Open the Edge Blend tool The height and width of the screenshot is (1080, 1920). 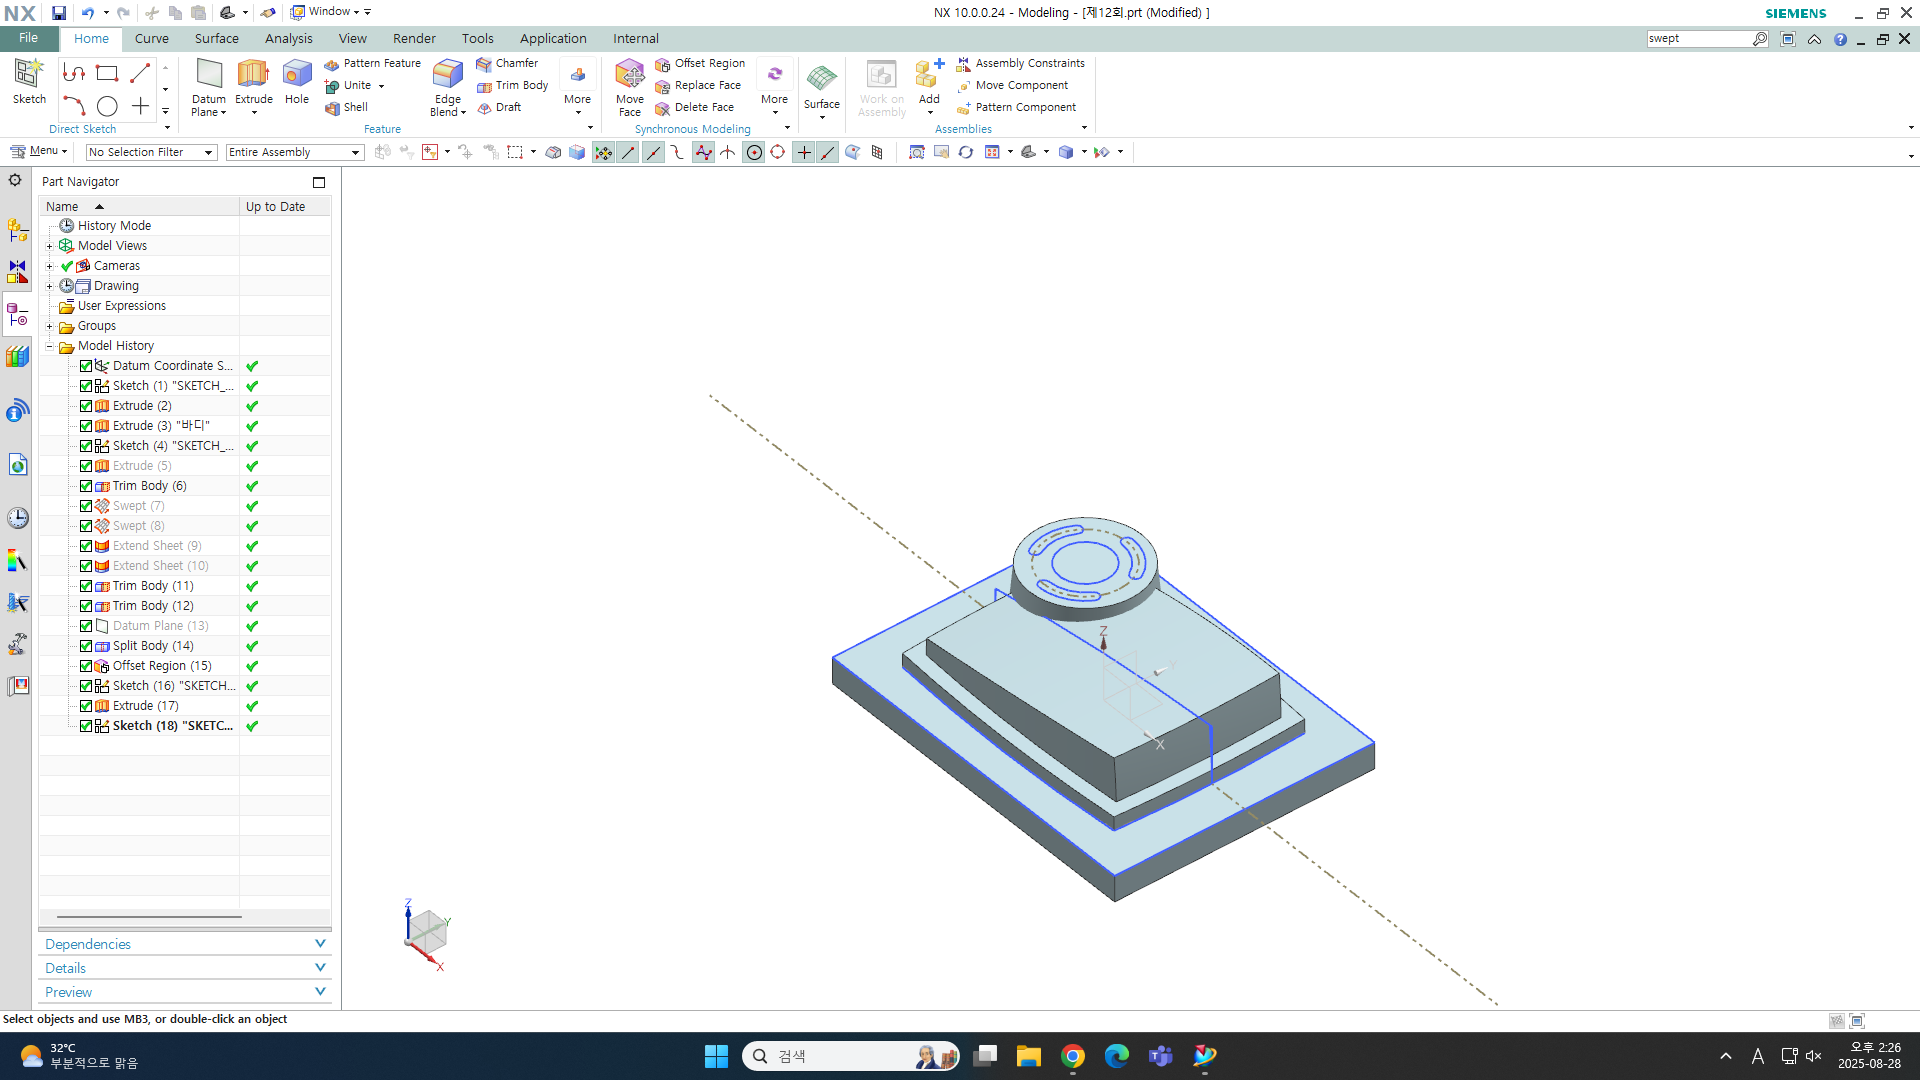point(447,76)
